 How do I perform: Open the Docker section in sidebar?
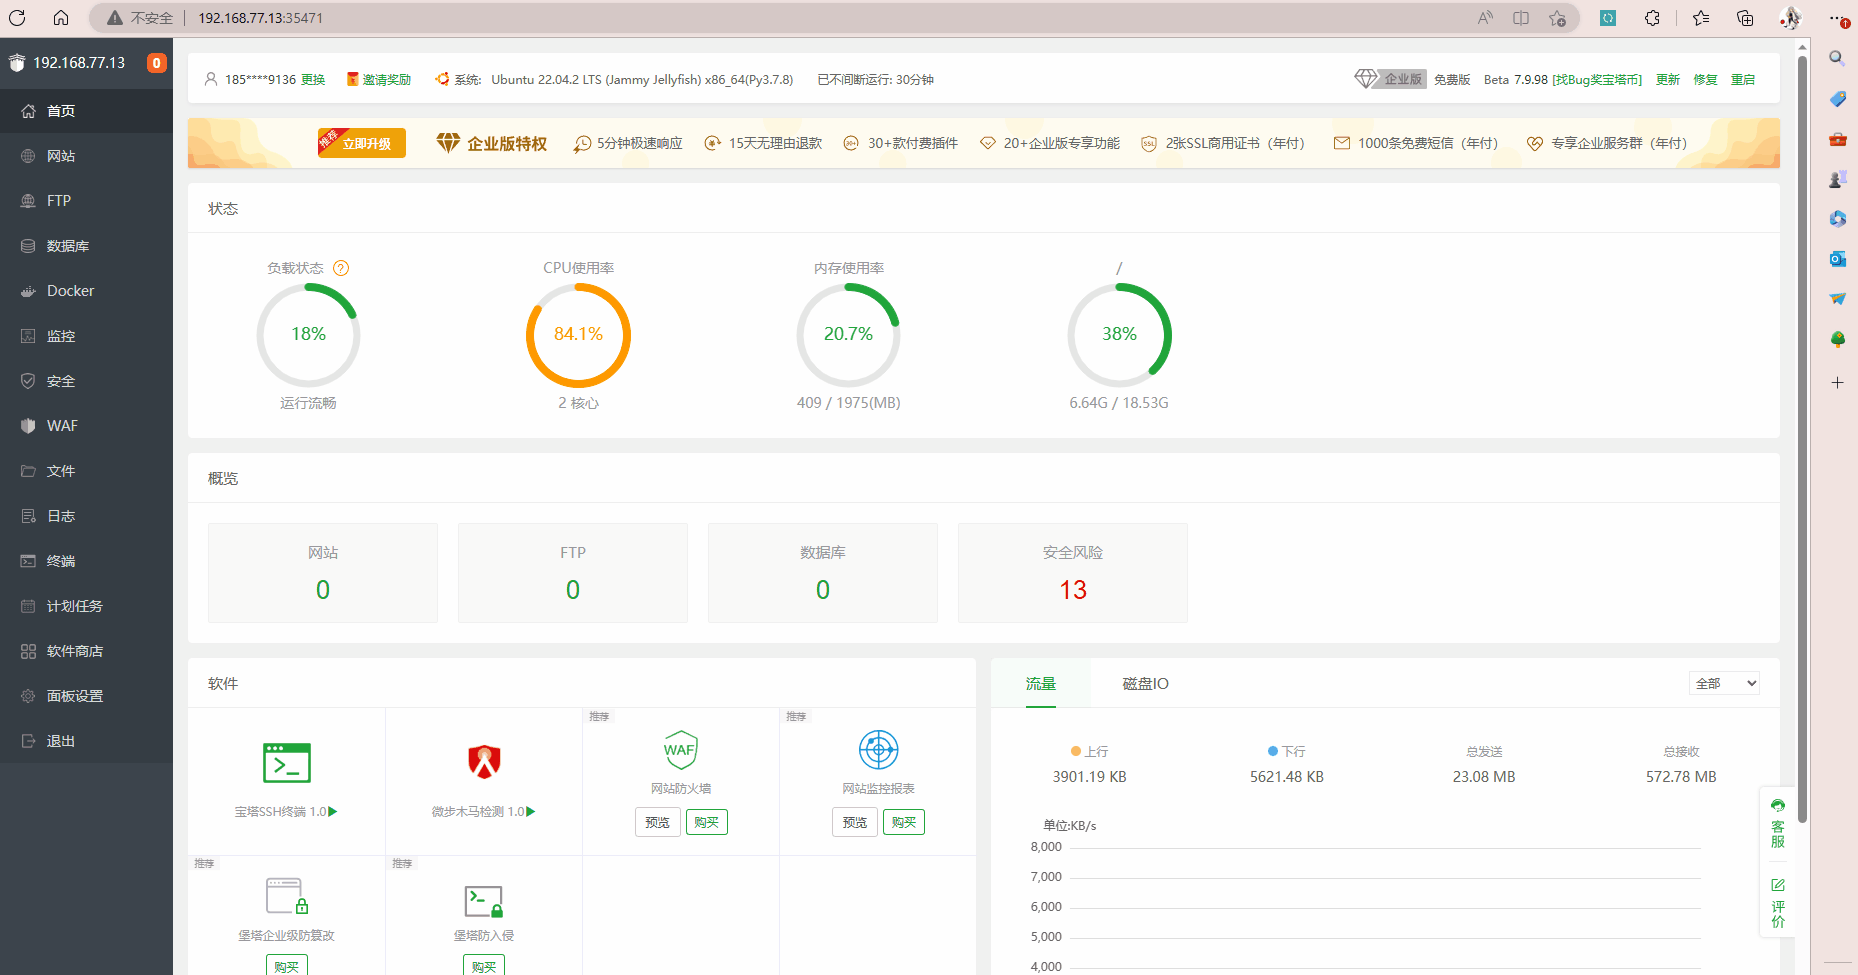(x=86, y=291)
